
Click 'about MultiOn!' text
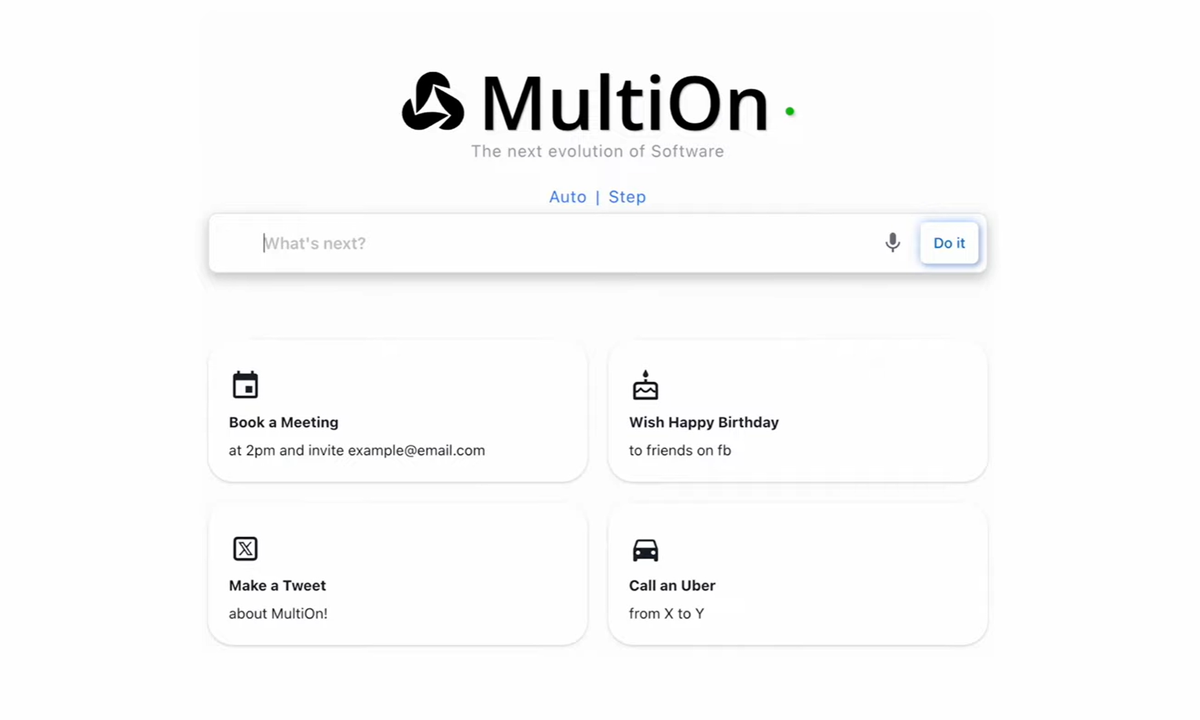point(278,613)
